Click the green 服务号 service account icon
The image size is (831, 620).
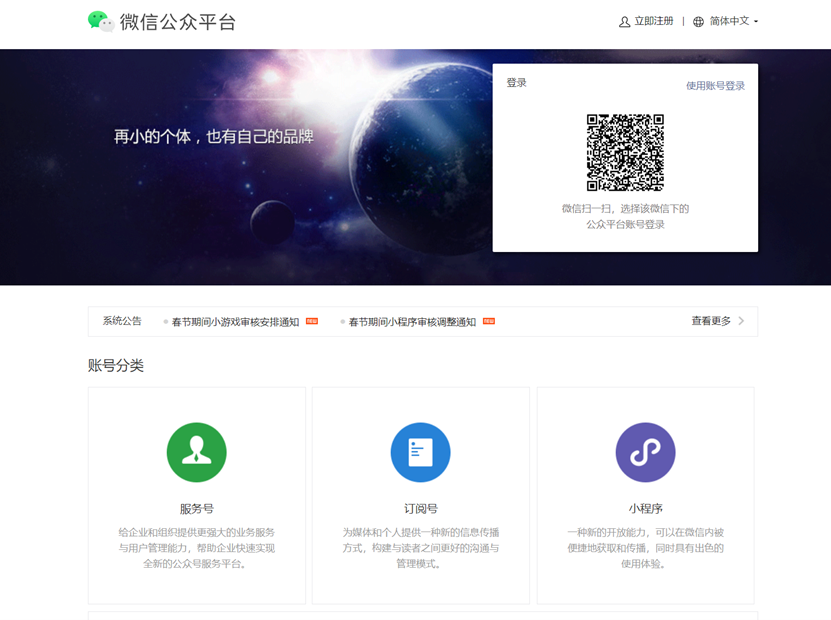[197, 452]
